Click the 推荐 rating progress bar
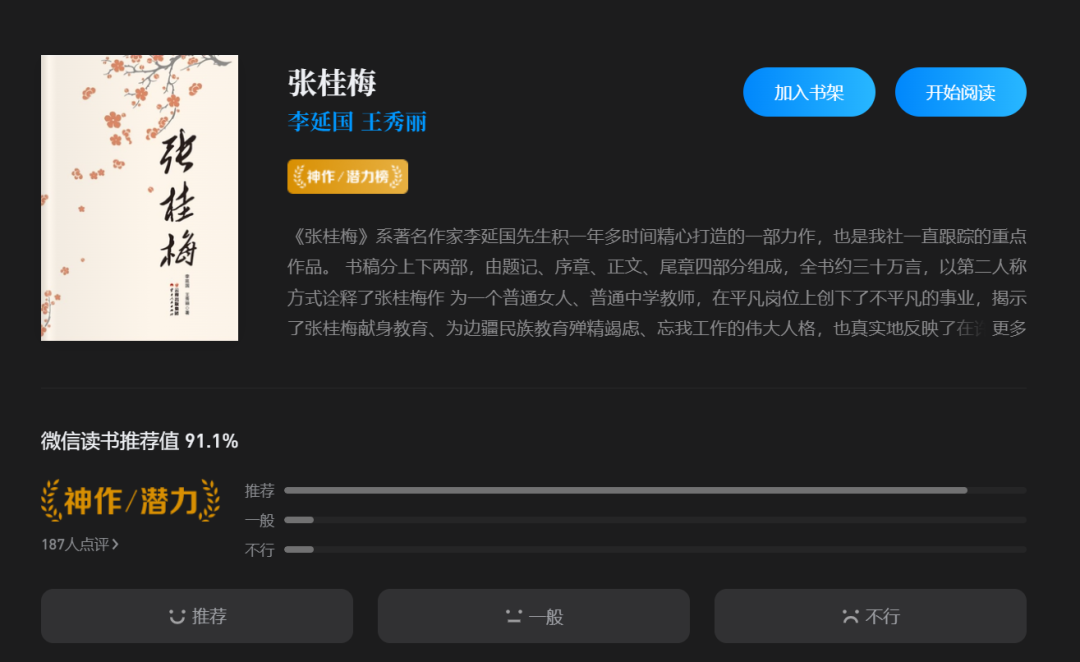 [x=655, y=490]
